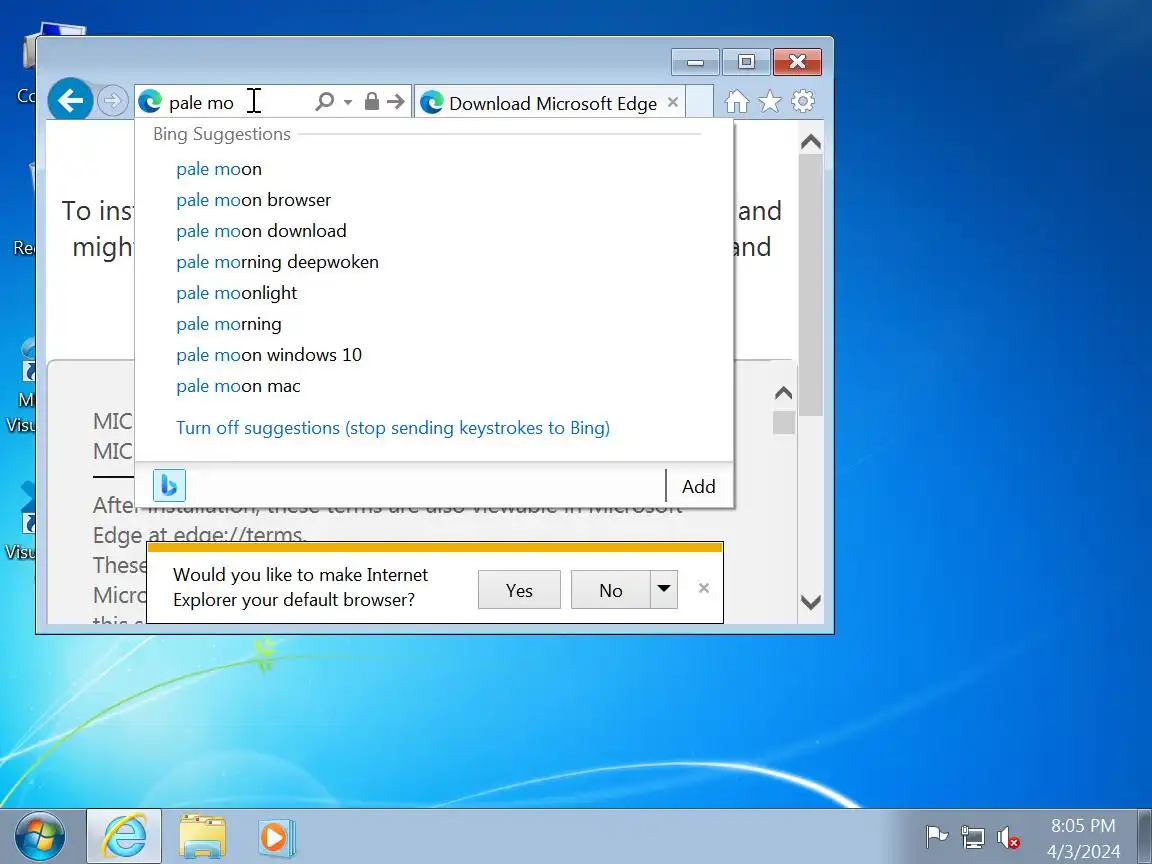Click No on default browser prompt
1152x864 pixels.
[611, 590]
